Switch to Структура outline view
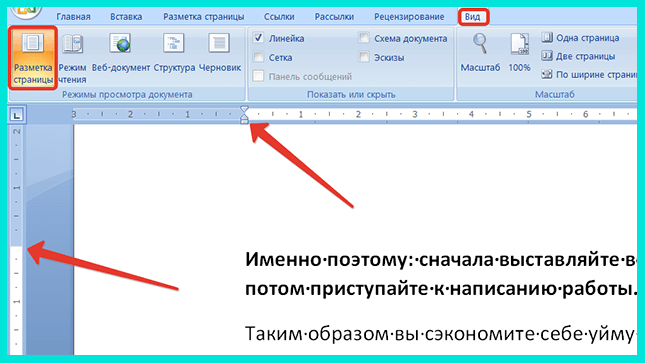The height and width of the screenshot is (363, 645). coord(174,54)
